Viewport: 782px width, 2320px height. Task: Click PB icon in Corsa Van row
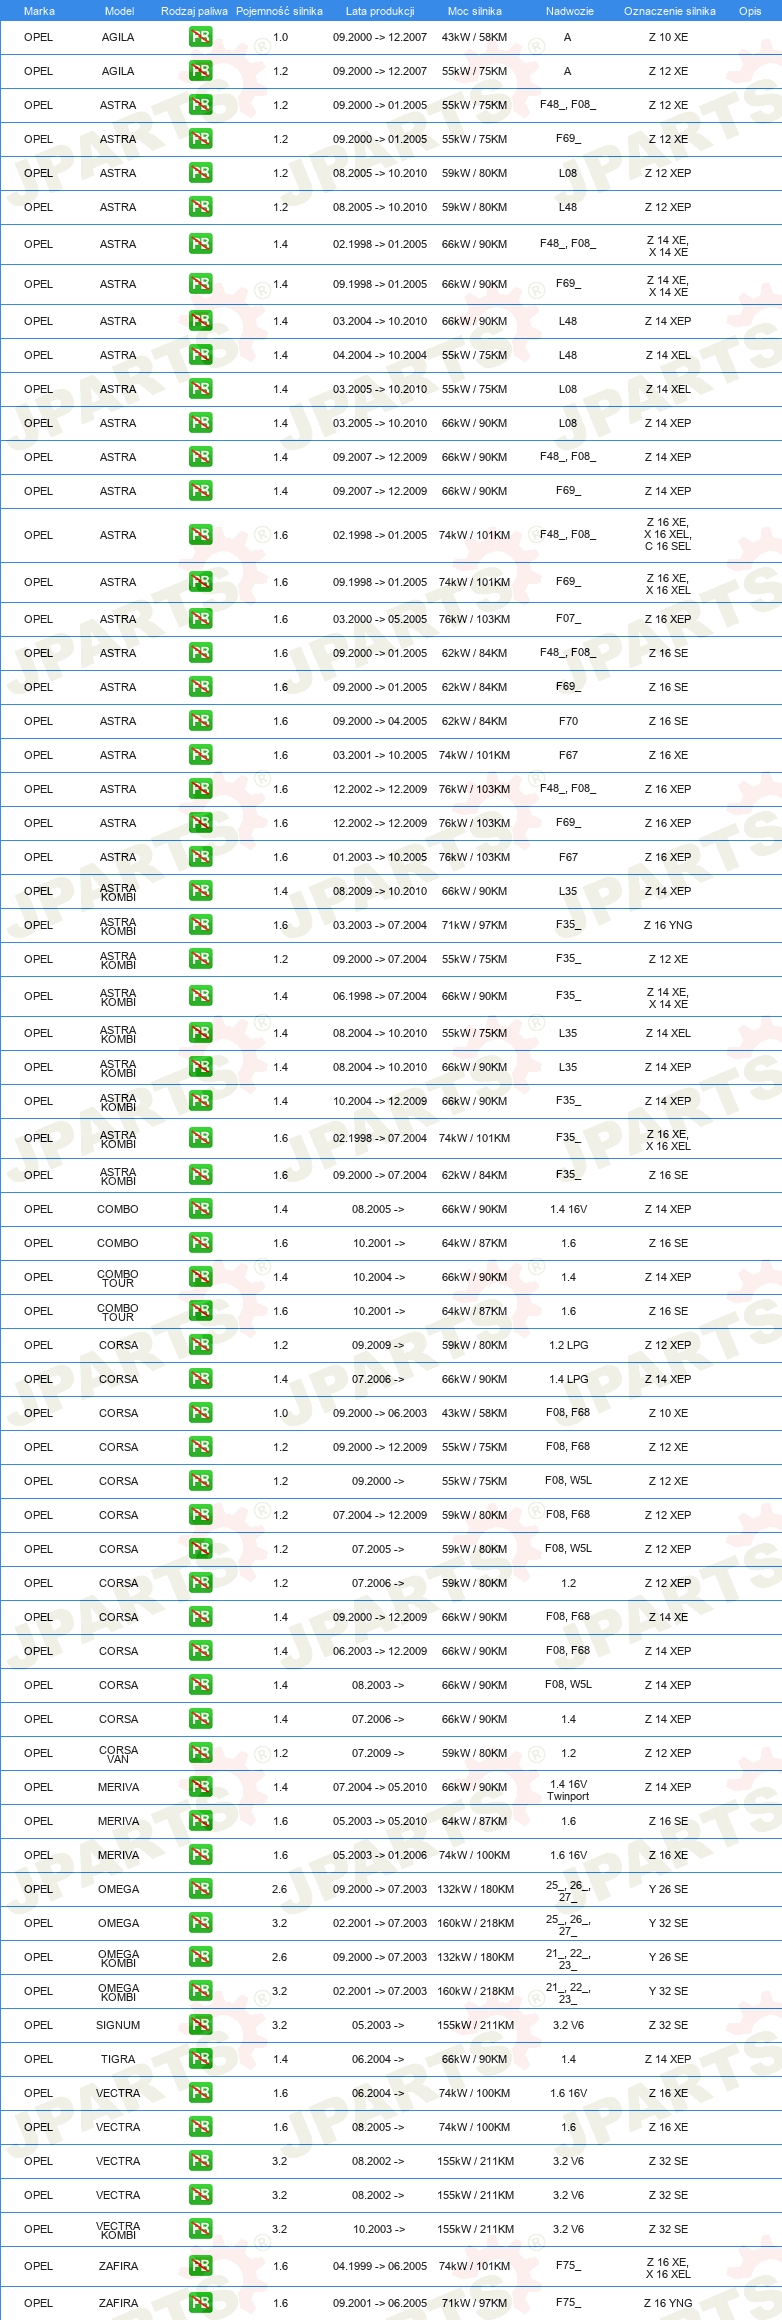200,1753
